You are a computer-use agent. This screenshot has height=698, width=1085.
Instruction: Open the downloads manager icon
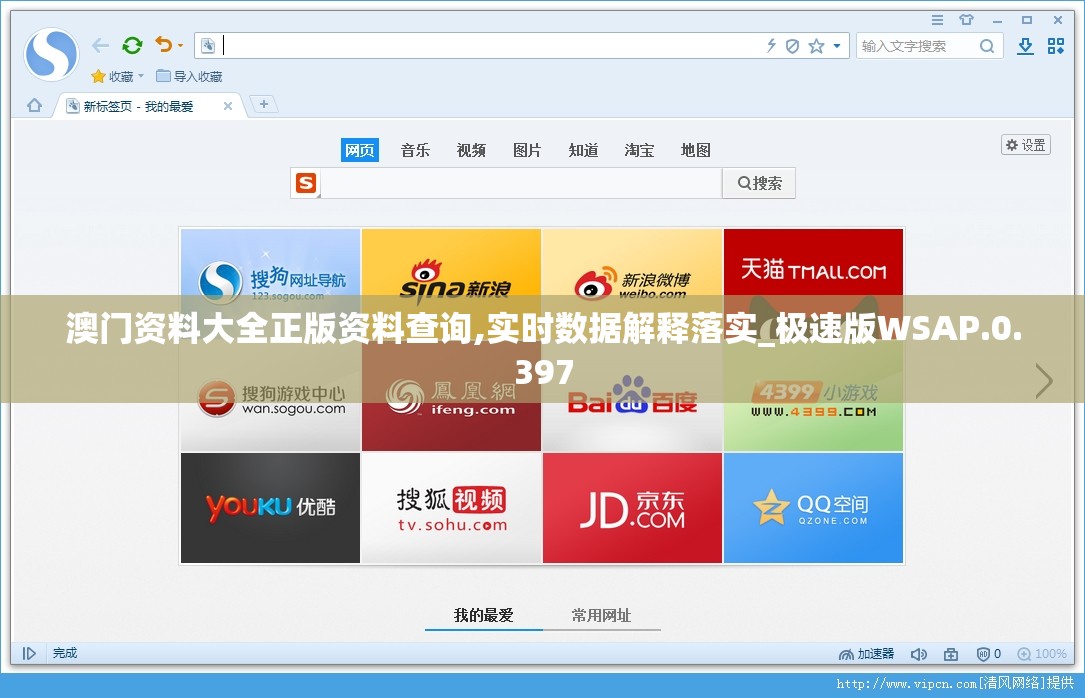(x=1025, y=46)
